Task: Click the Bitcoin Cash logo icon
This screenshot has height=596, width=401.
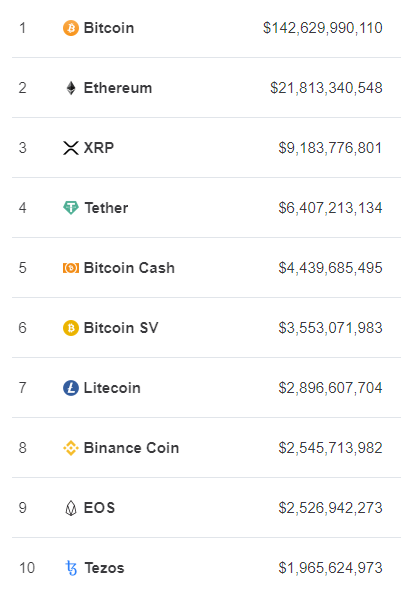Action: tap(71, 268)
